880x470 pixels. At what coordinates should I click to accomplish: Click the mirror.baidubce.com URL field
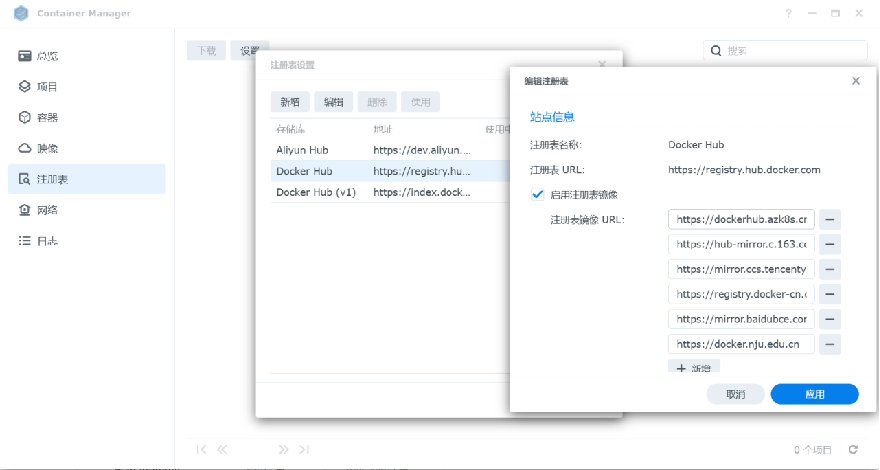click(741, 320)
